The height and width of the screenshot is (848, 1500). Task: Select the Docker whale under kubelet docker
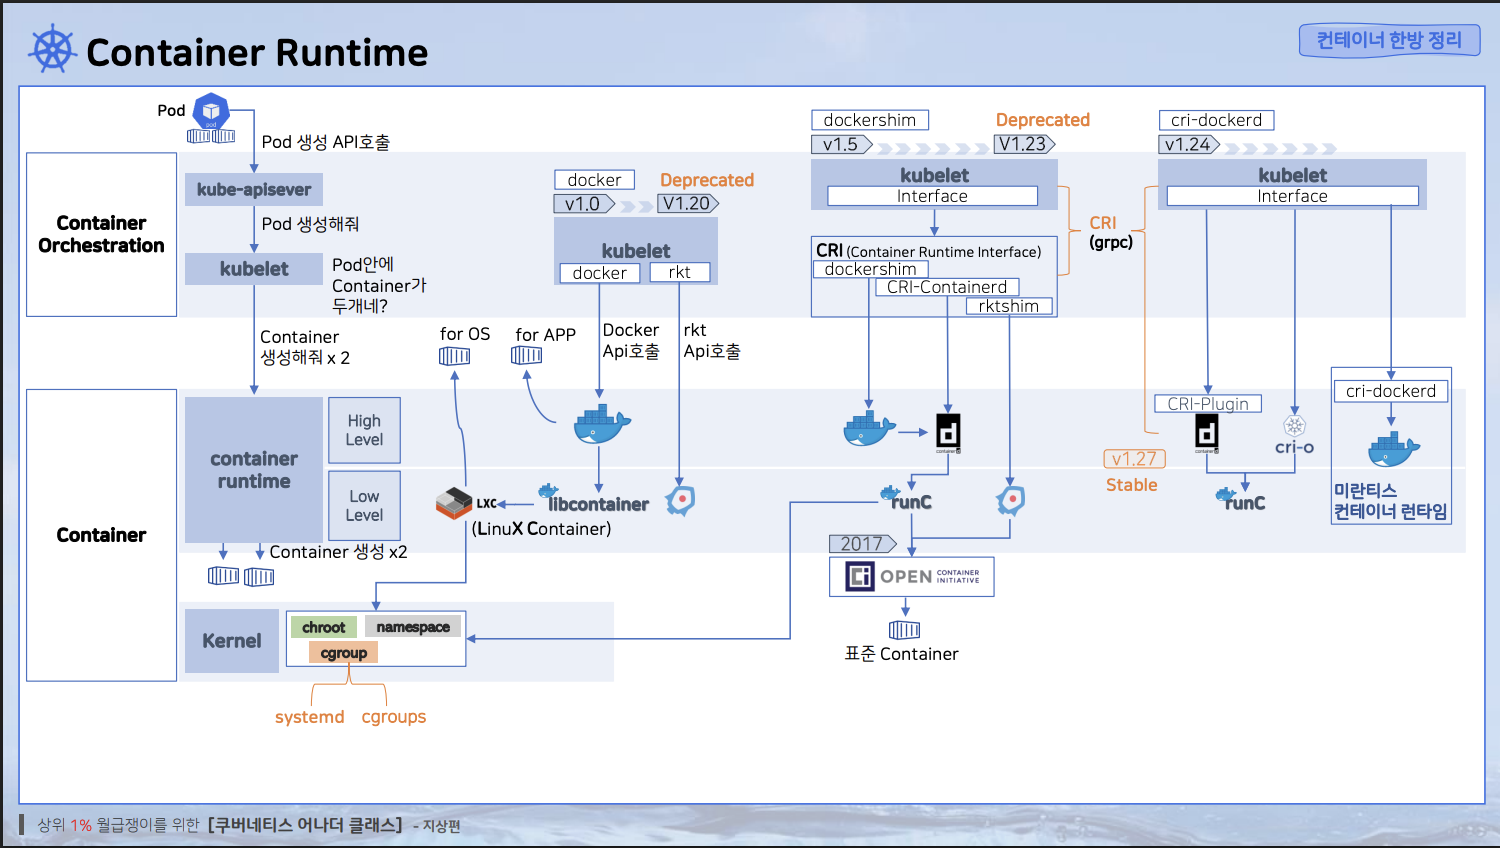pos(602,425)
